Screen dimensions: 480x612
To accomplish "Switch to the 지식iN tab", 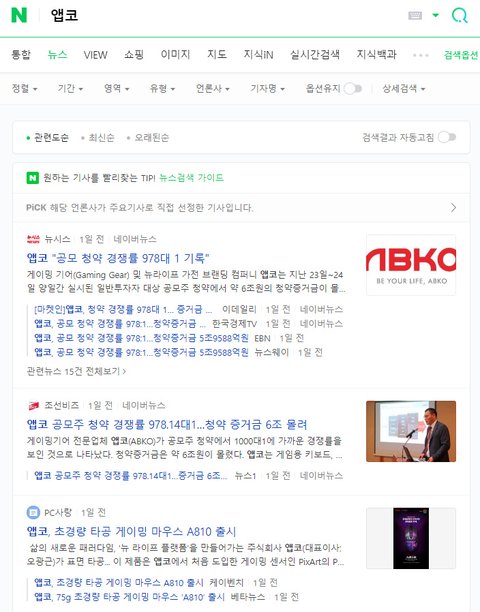I will 258,55.
